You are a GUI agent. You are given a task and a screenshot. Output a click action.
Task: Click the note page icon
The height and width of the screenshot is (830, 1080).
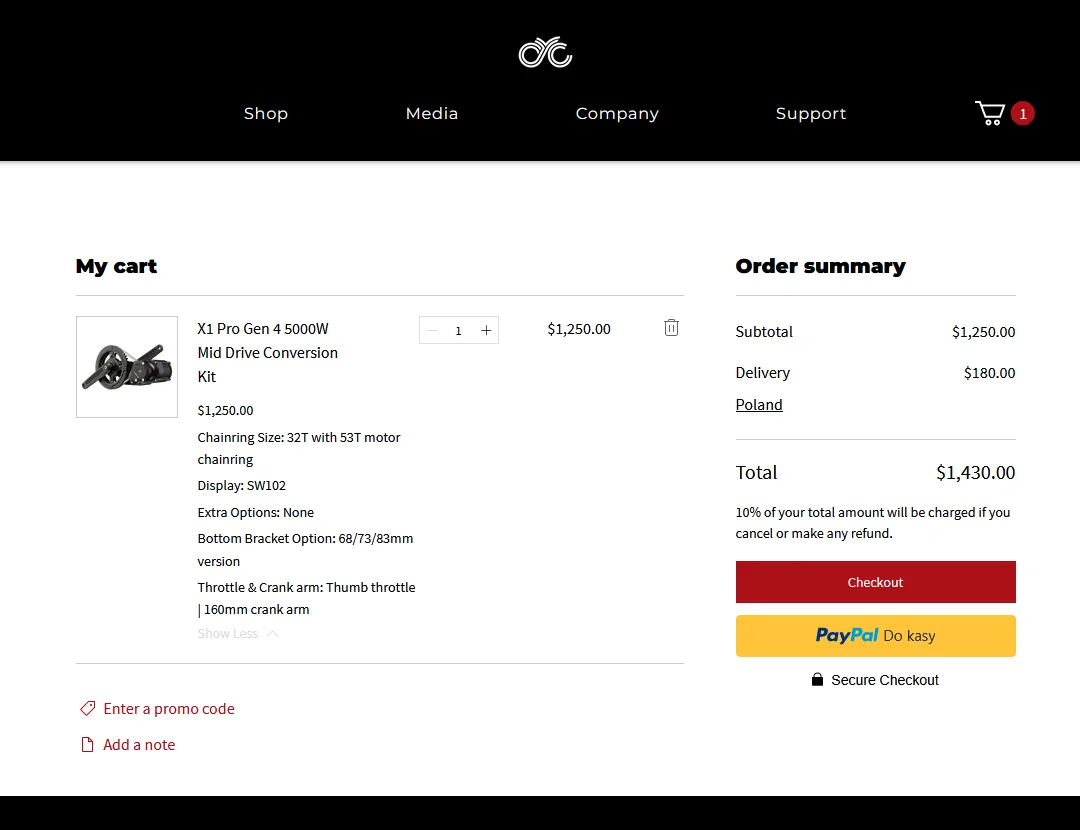(x=87, y=745)
